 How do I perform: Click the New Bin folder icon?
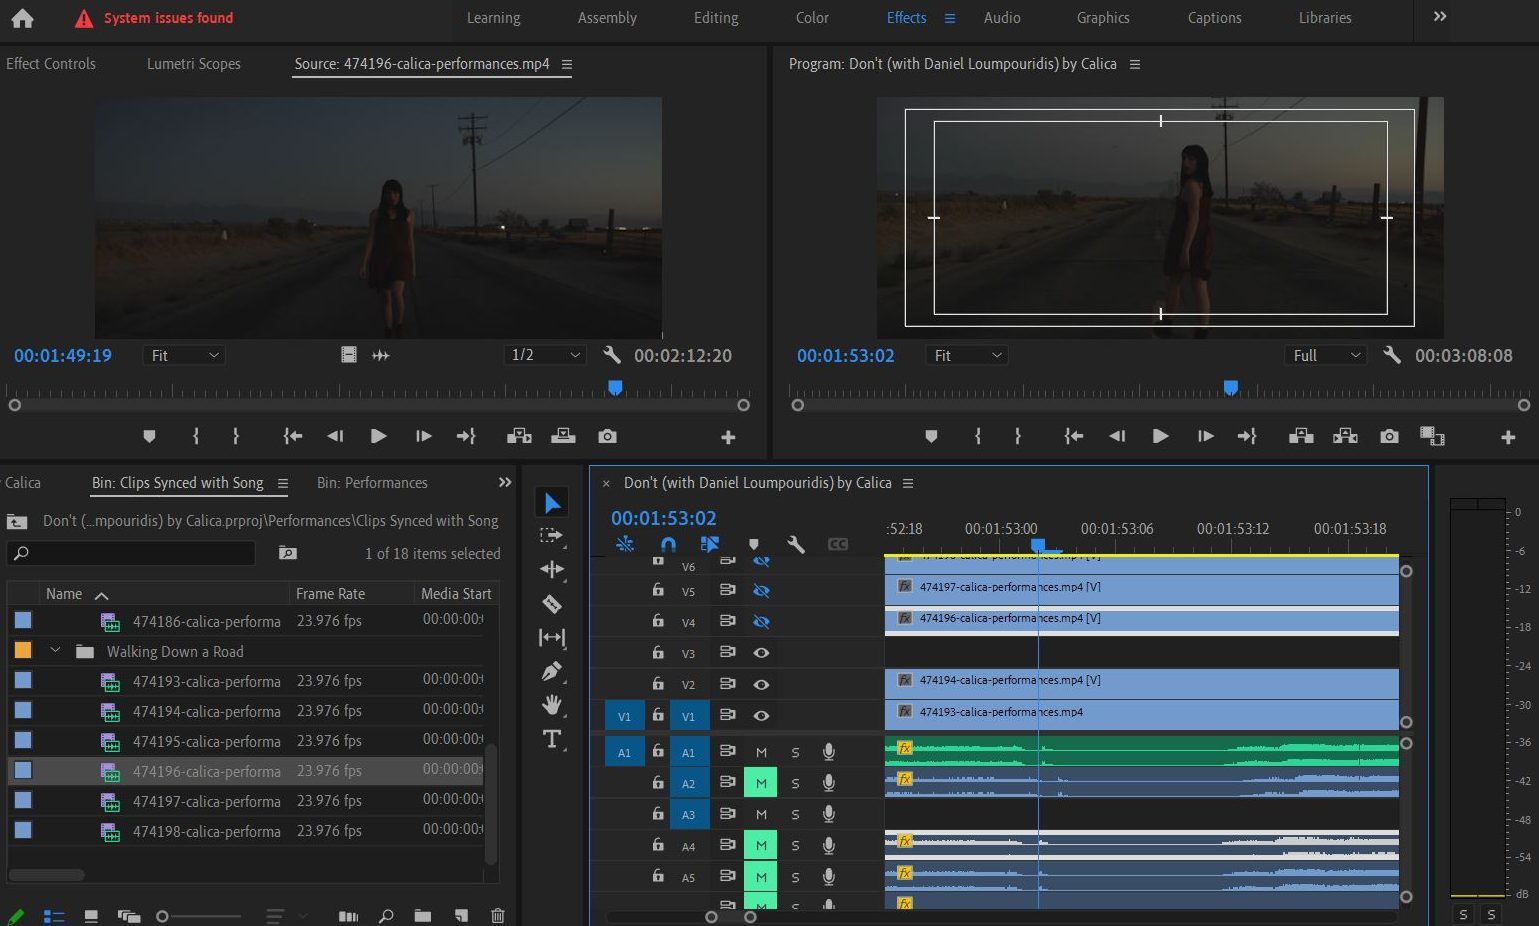(x=423, y=915)
